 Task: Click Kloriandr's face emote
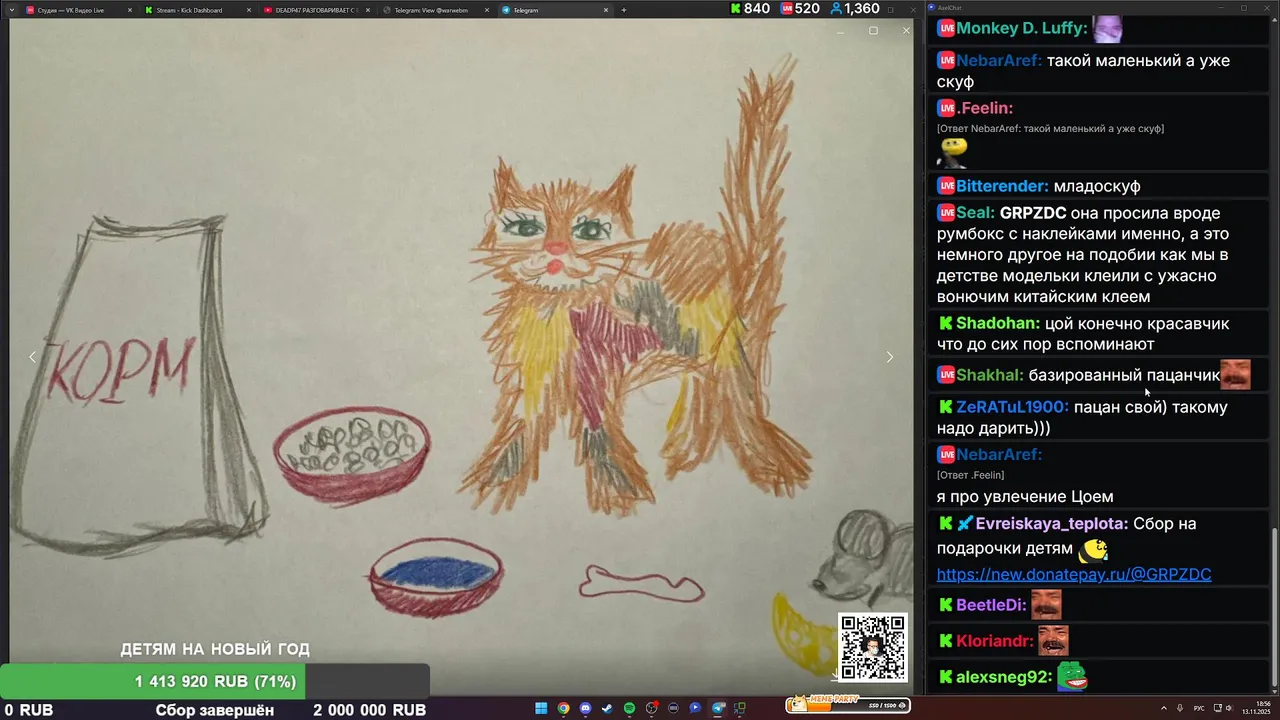(x=1053, y=641)
